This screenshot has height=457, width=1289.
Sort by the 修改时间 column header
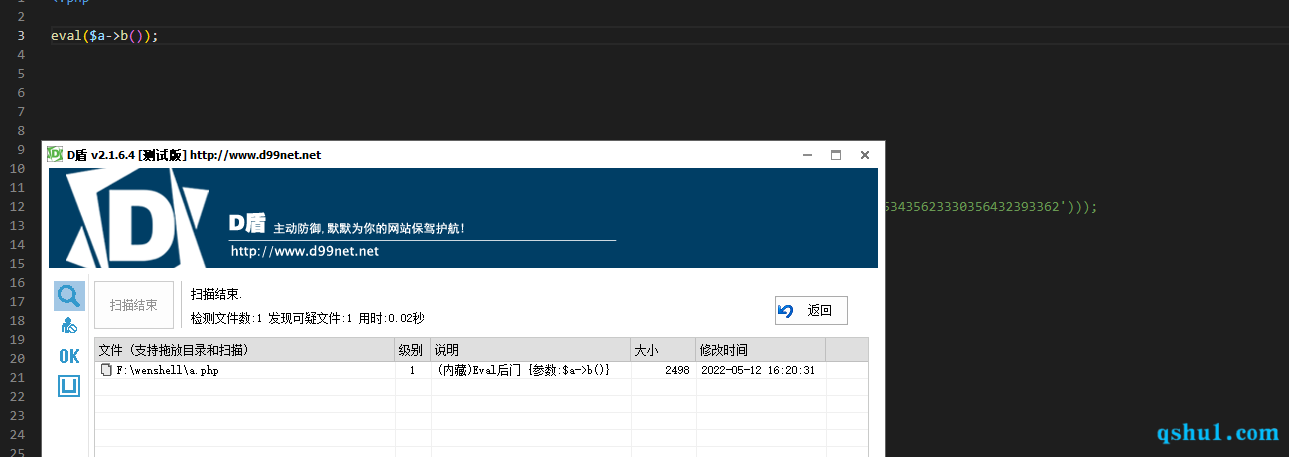click(760, 350)
